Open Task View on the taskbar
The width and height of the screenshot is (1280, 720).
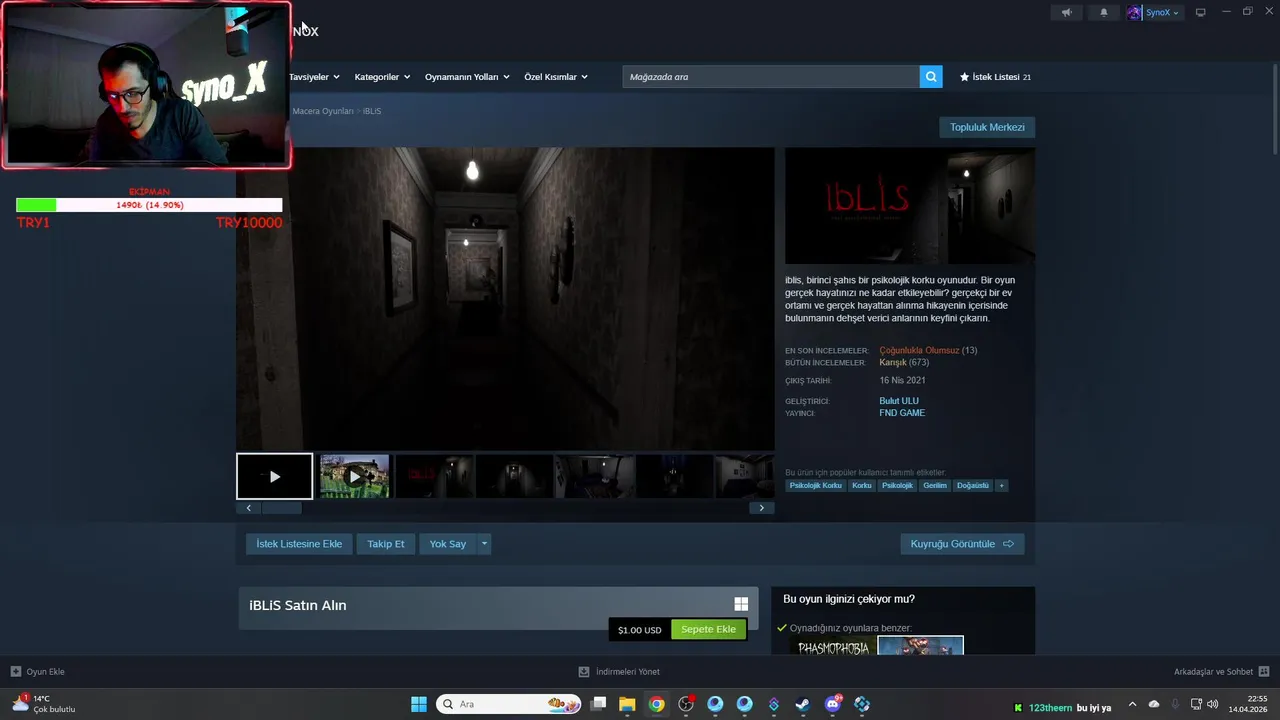click(x=598, y=705)
